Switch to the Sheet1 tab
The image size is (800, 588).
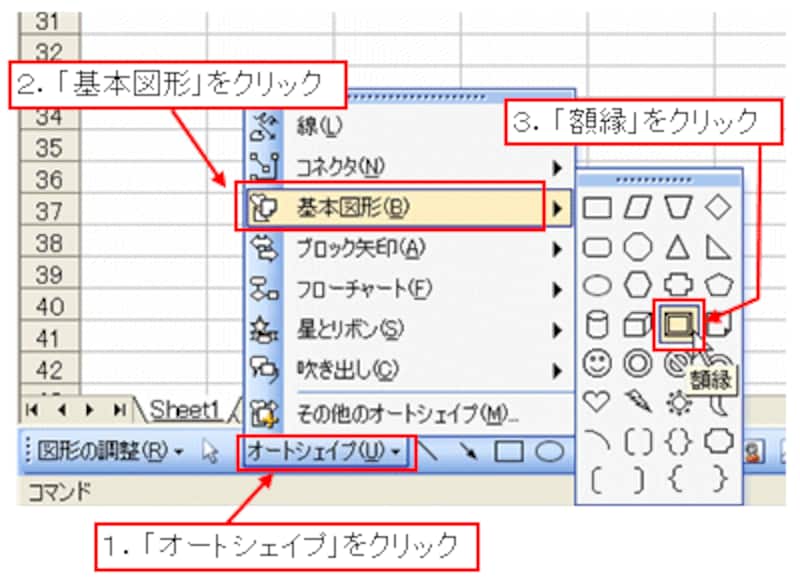click(185, 410)
